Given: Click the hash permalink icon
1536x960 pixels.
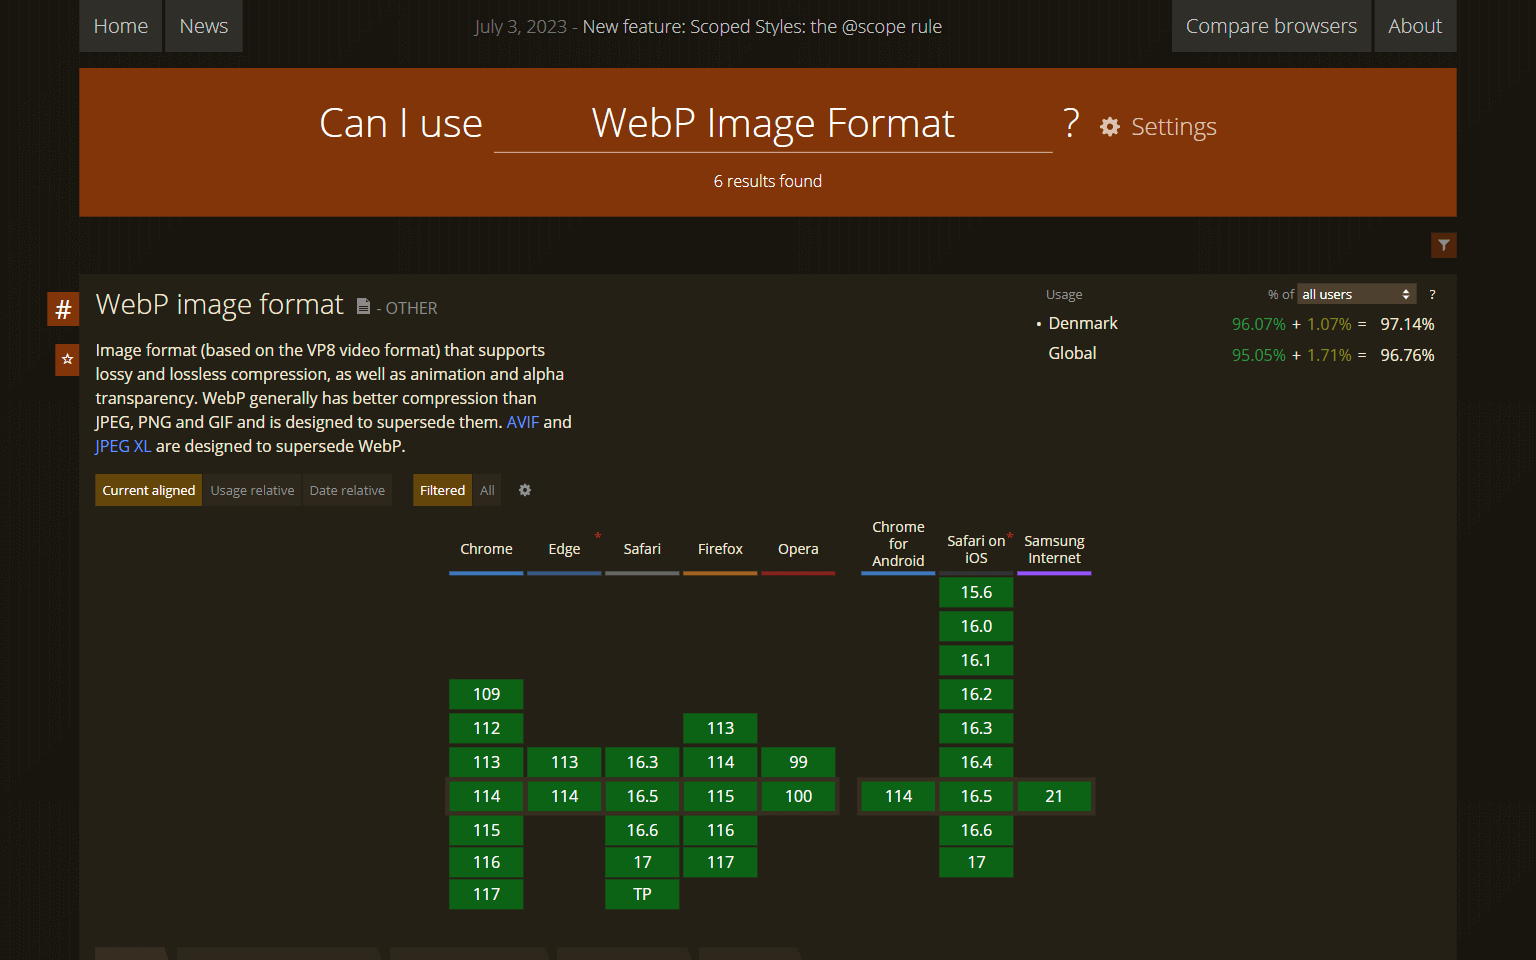Looking at the screenshot, I should tap(63, 309).
